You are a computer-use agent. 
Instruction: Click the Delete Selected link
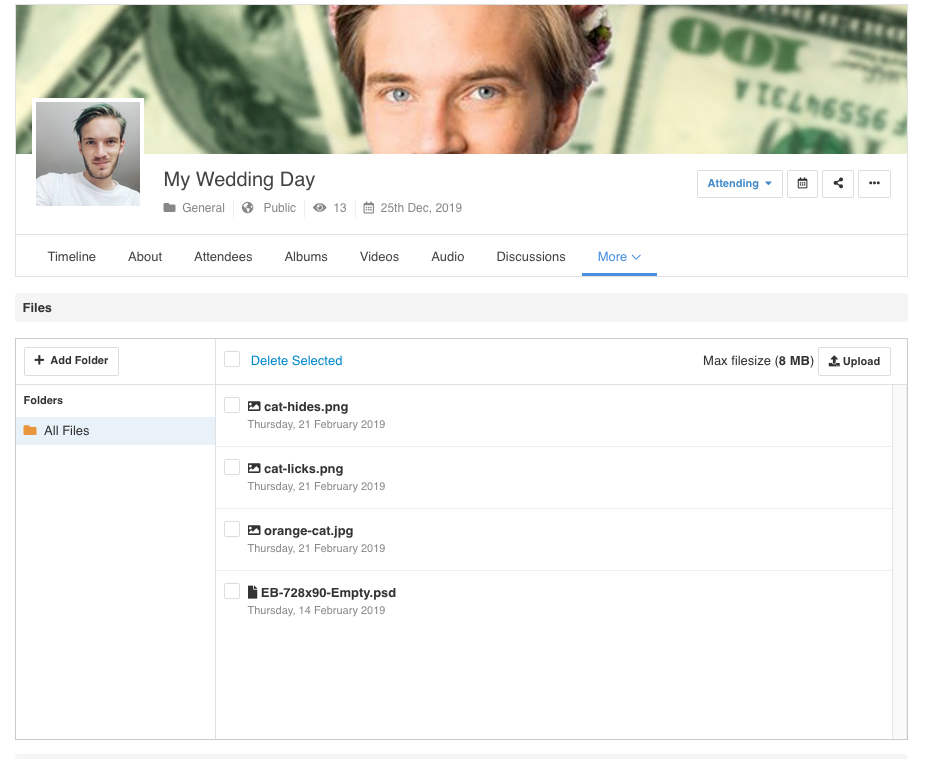tap(296, 361)
